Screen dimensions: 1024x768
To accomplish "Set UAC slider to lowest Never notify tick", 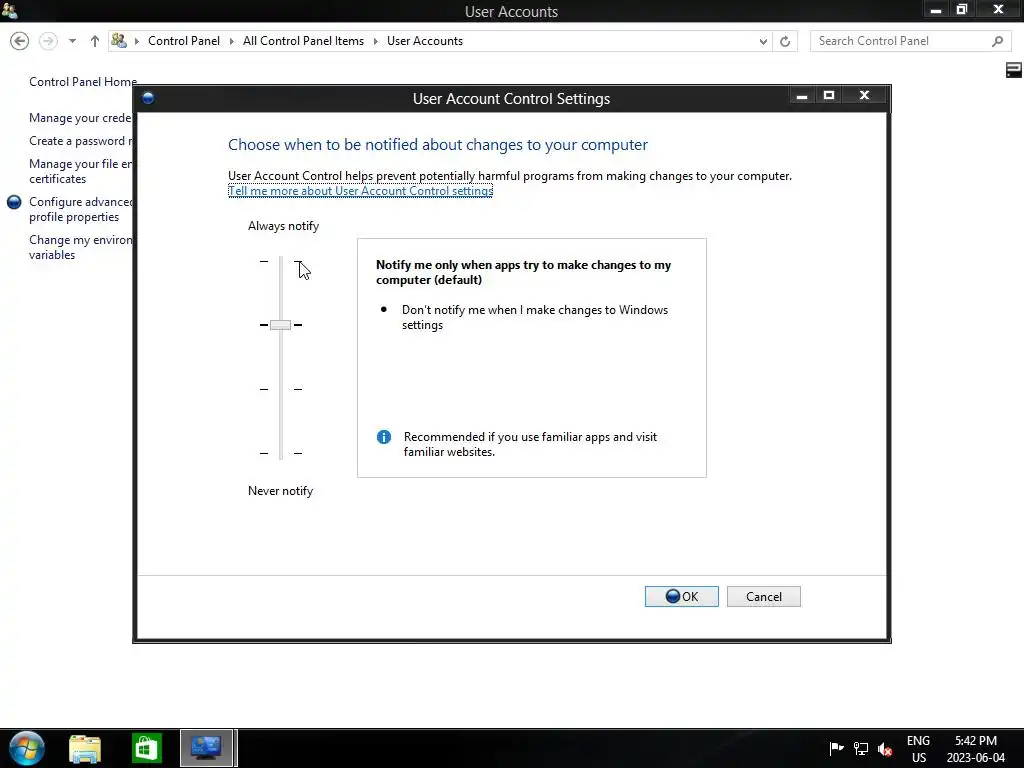I will tap(281, 453).
